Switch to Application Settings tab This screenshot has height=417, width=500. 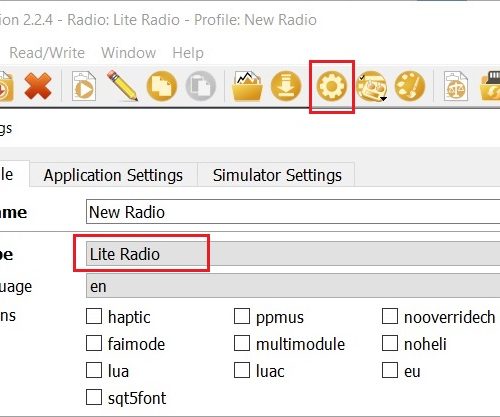[113, 175]
